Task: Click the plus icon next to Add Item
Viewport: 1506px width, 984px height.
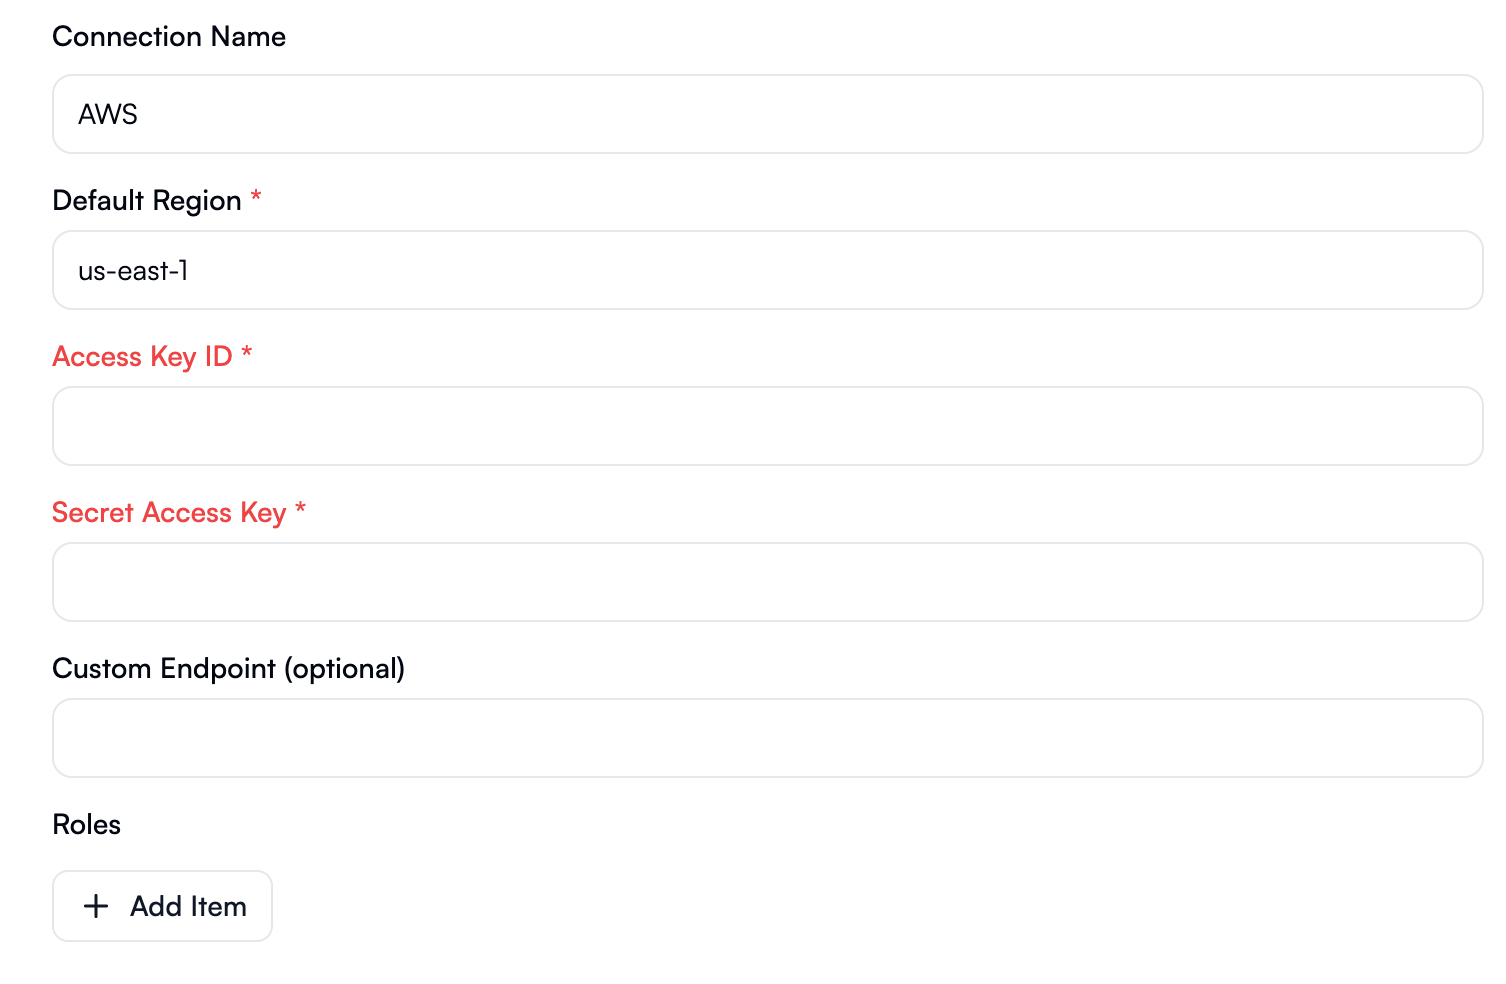Action: (x=96, y=906)
